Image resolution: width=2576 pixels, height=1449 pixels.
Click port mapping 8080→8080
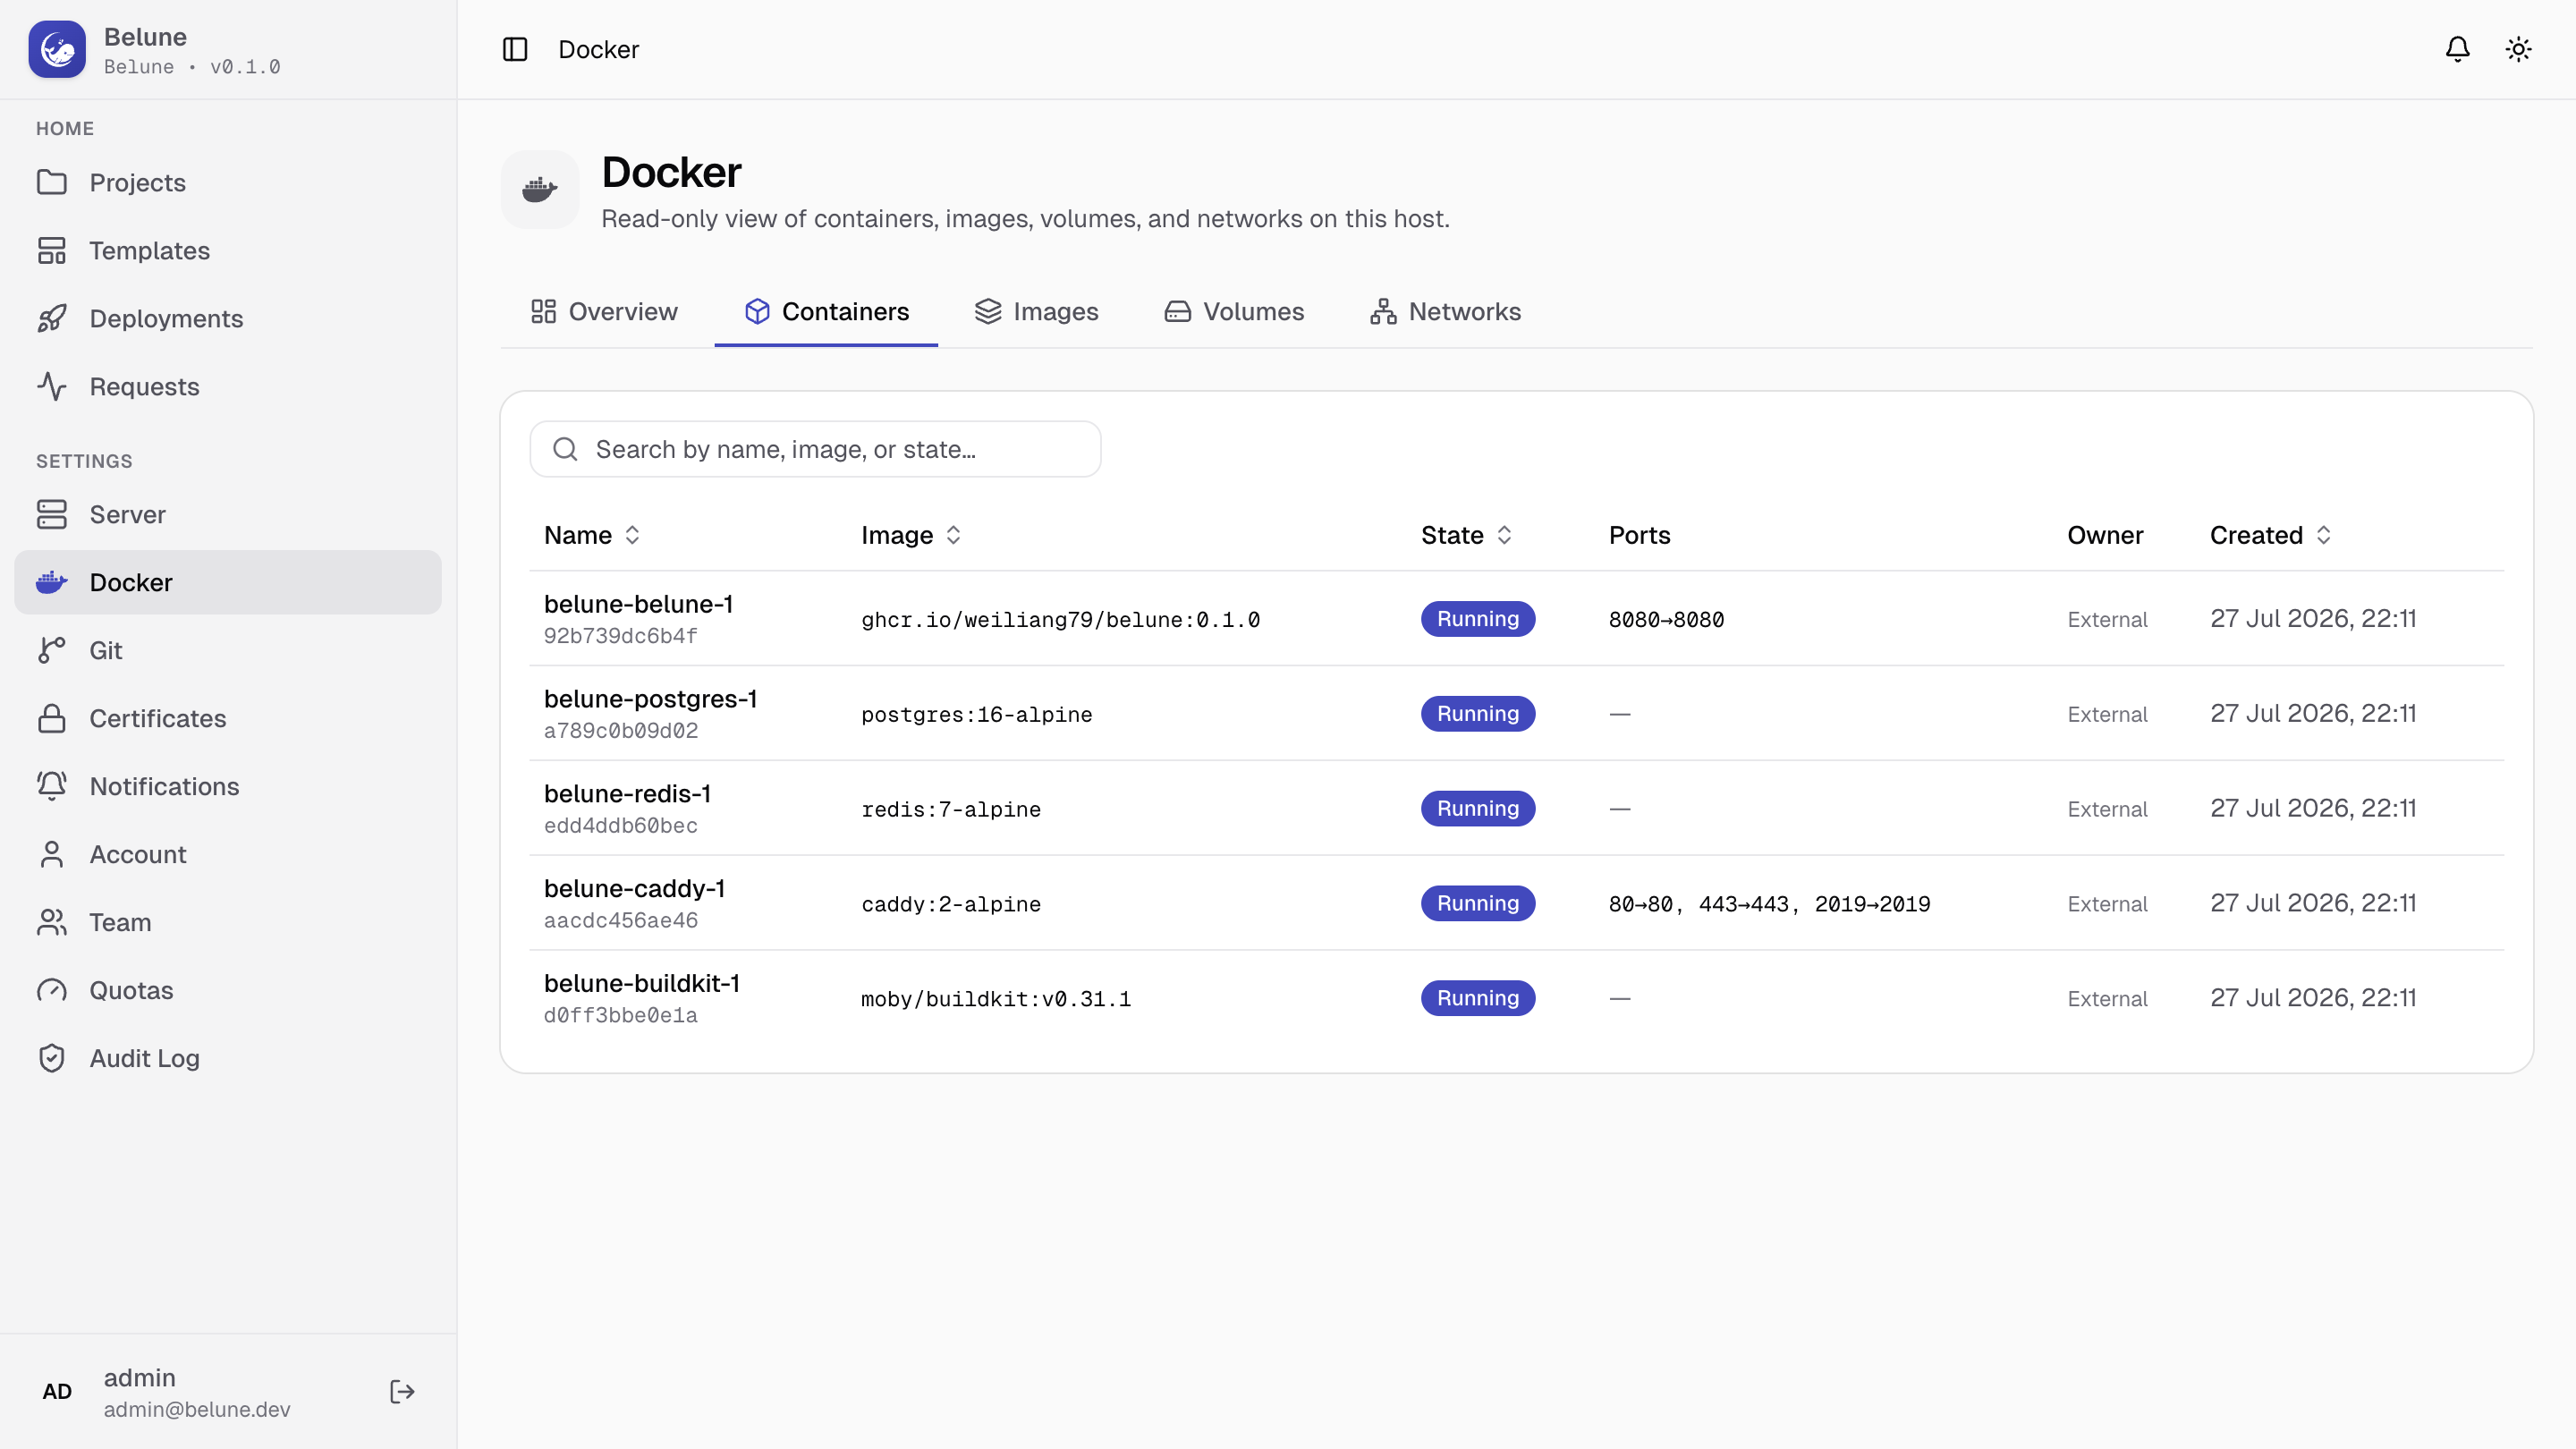pyautogui.click(x=1666, y=620)
